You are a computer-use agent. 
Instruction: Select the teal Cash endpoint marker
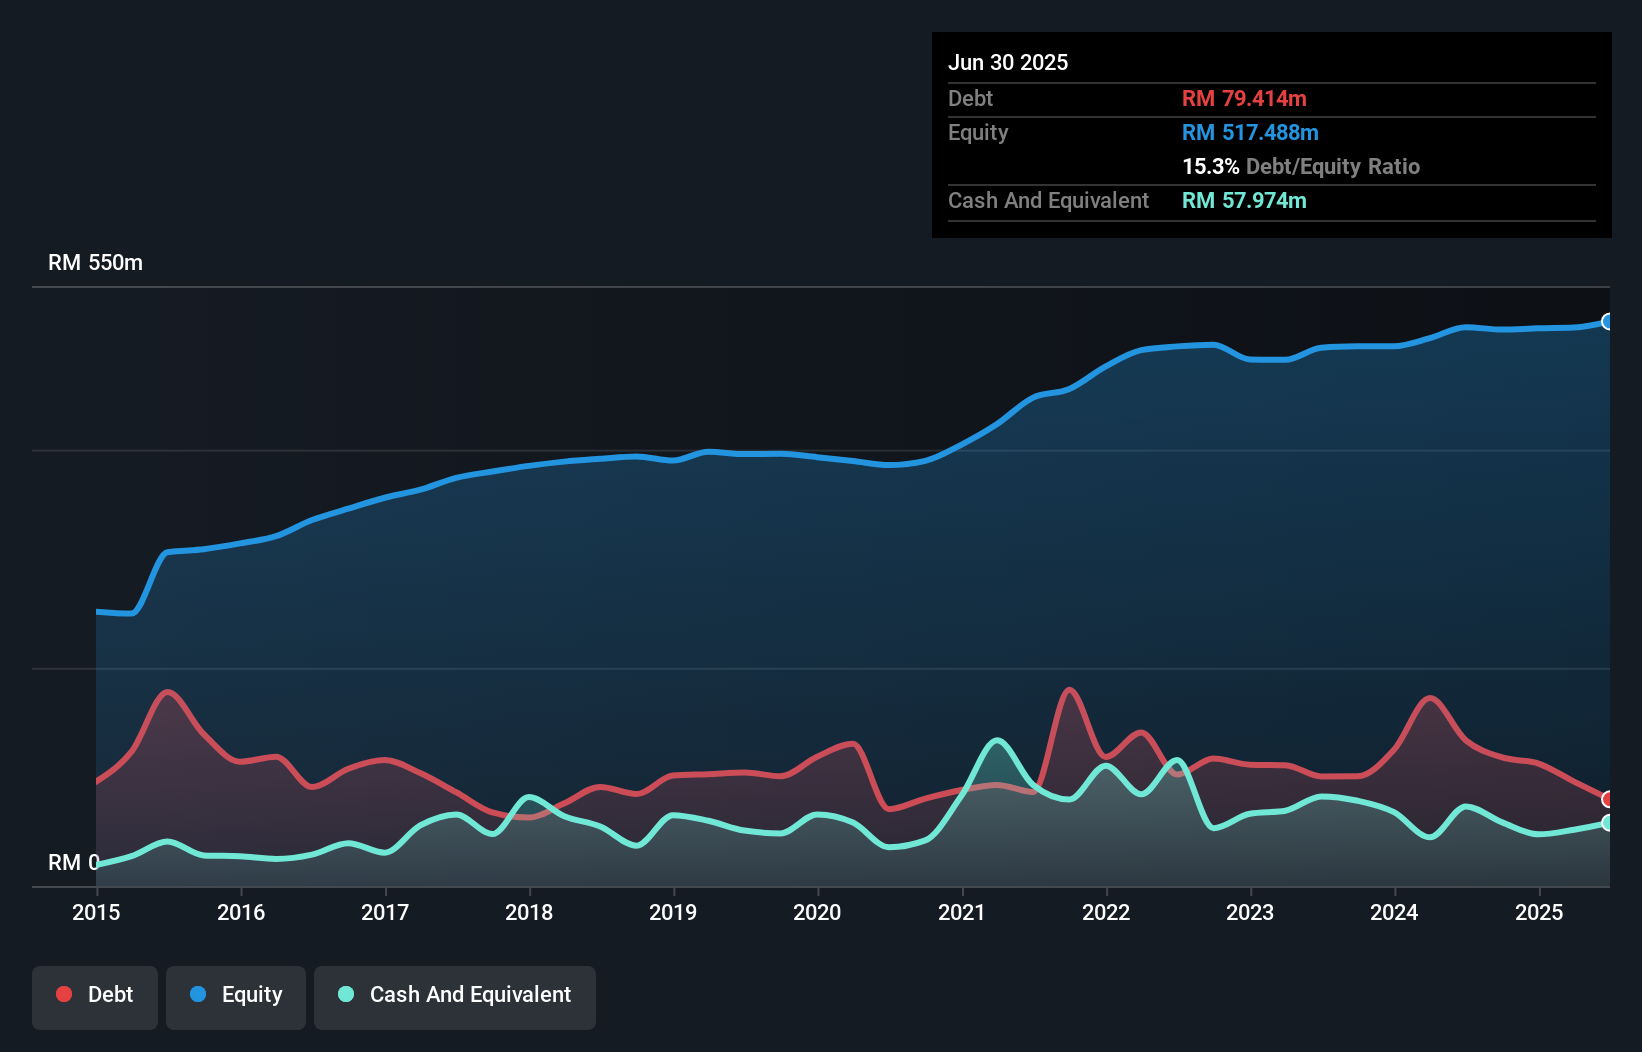(x=1607, y=823)
